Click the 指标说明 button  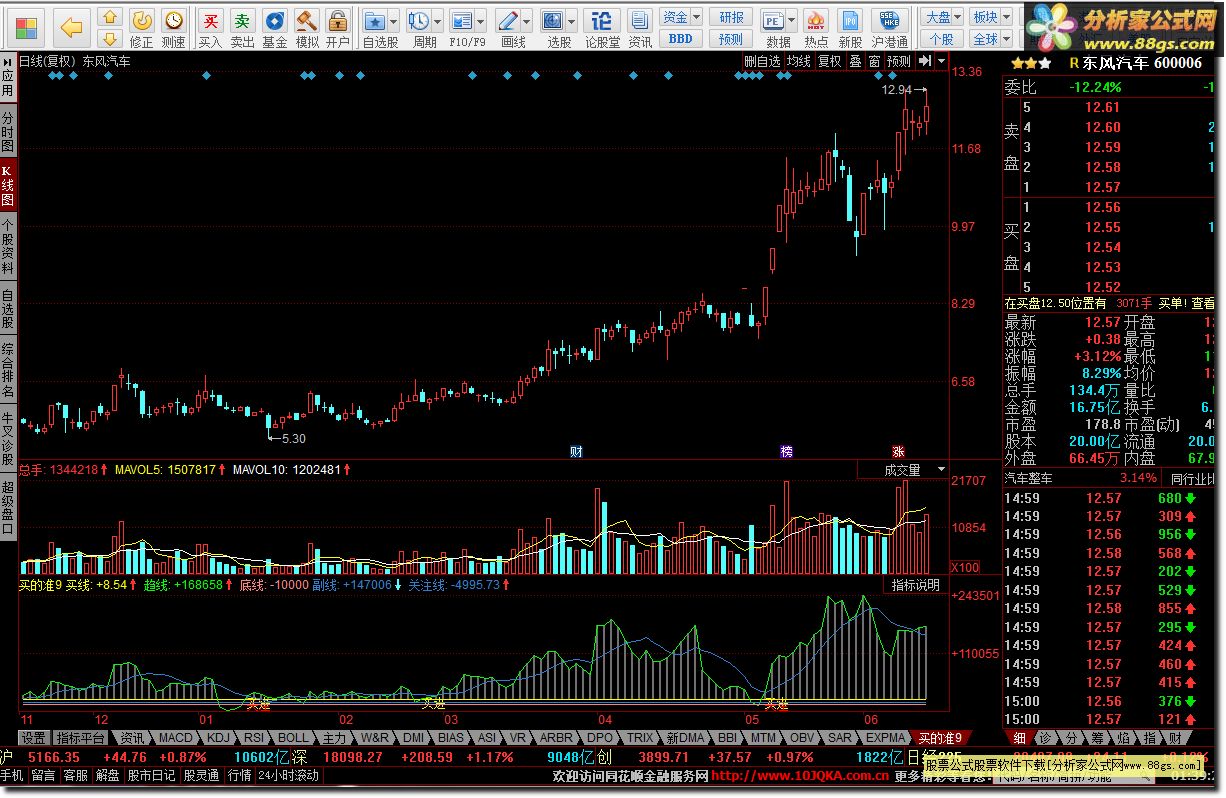(x=915, y=585)
